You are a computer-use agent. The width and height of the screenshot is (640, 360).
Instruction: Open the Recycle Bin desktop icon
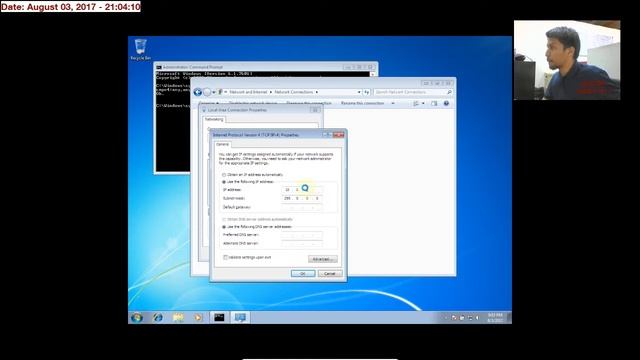(x=140, y=50)
